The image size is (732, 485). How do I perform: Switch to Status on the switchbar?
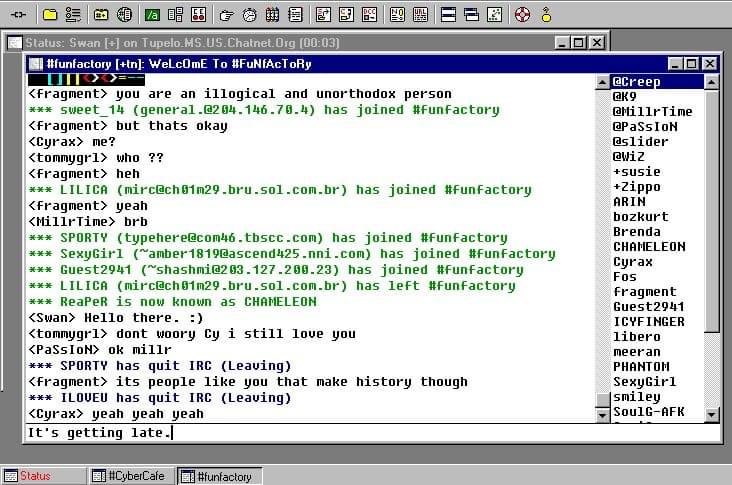pos(43,476)
